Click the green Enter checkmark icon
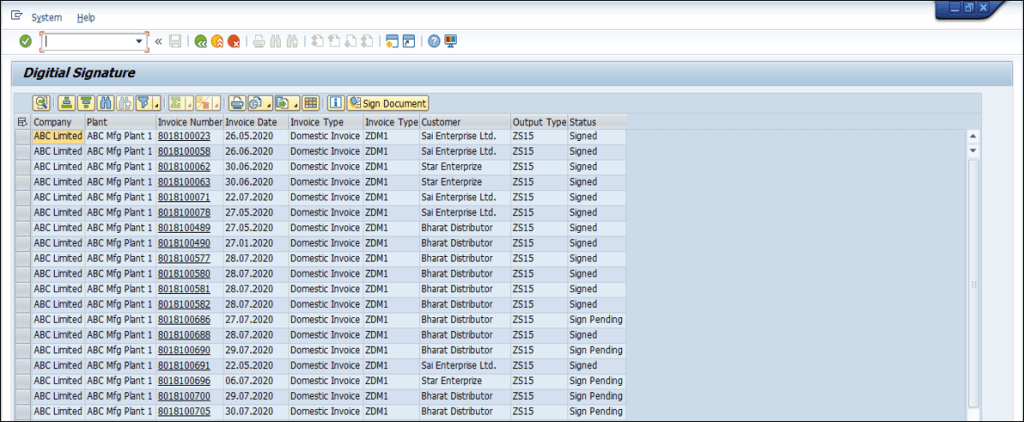 tap(25, 41)
